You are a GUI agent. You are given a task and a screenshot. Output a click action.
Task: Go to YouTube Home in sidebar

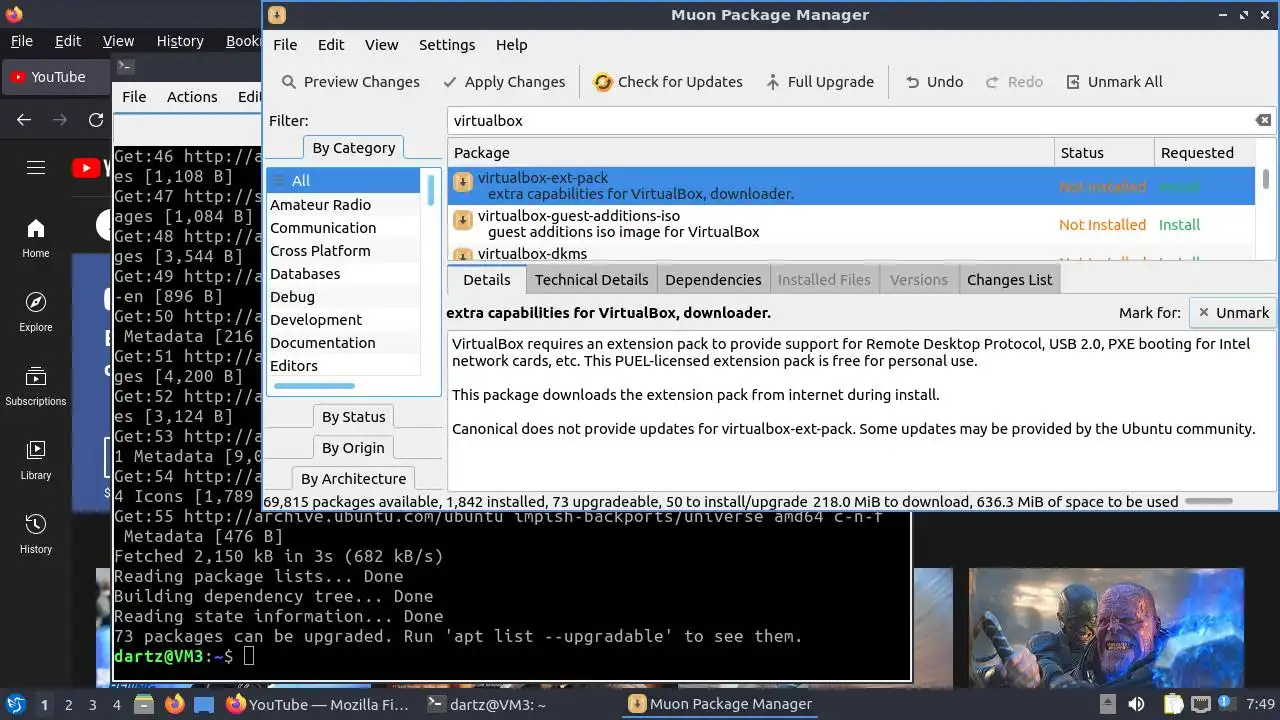[x=36, y=238]
